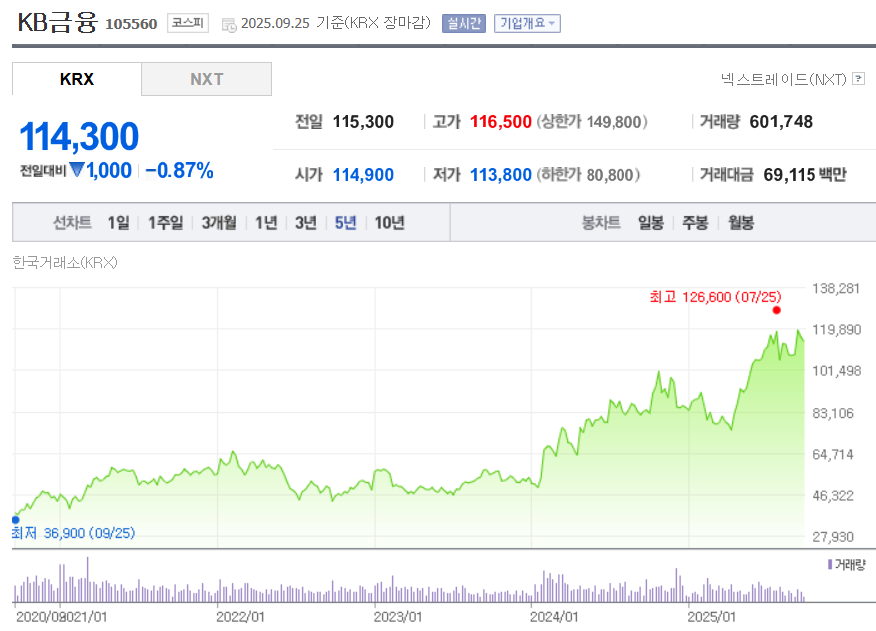
Task: Click the 고가 116,500 value
Action: tap(501, 122)
